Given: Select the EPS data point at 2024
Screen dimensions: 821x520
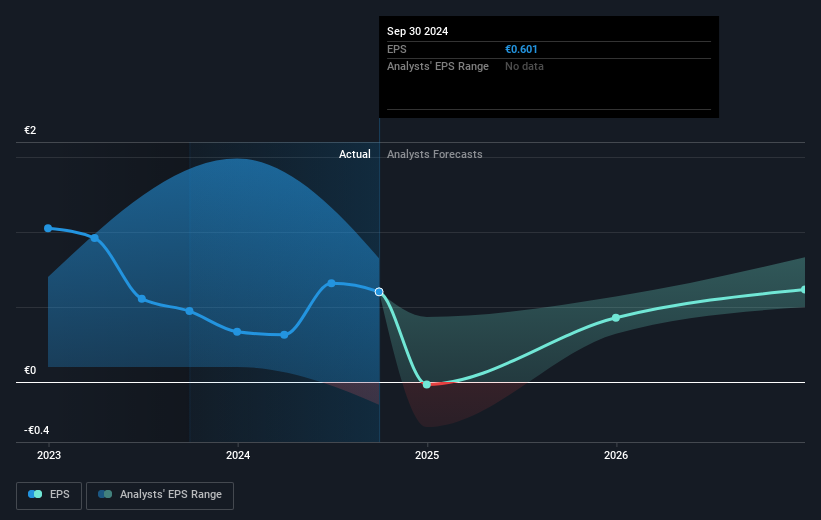Looking at the screenshot, I should point(237,332).
